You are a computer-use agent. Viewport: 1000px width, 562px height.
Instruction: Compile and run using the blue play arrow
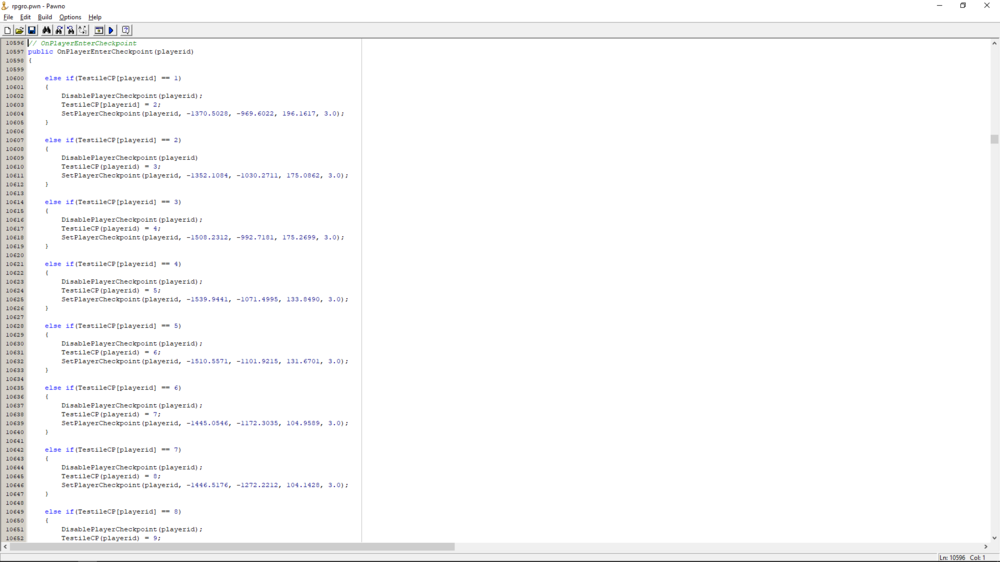click(111, 30)
